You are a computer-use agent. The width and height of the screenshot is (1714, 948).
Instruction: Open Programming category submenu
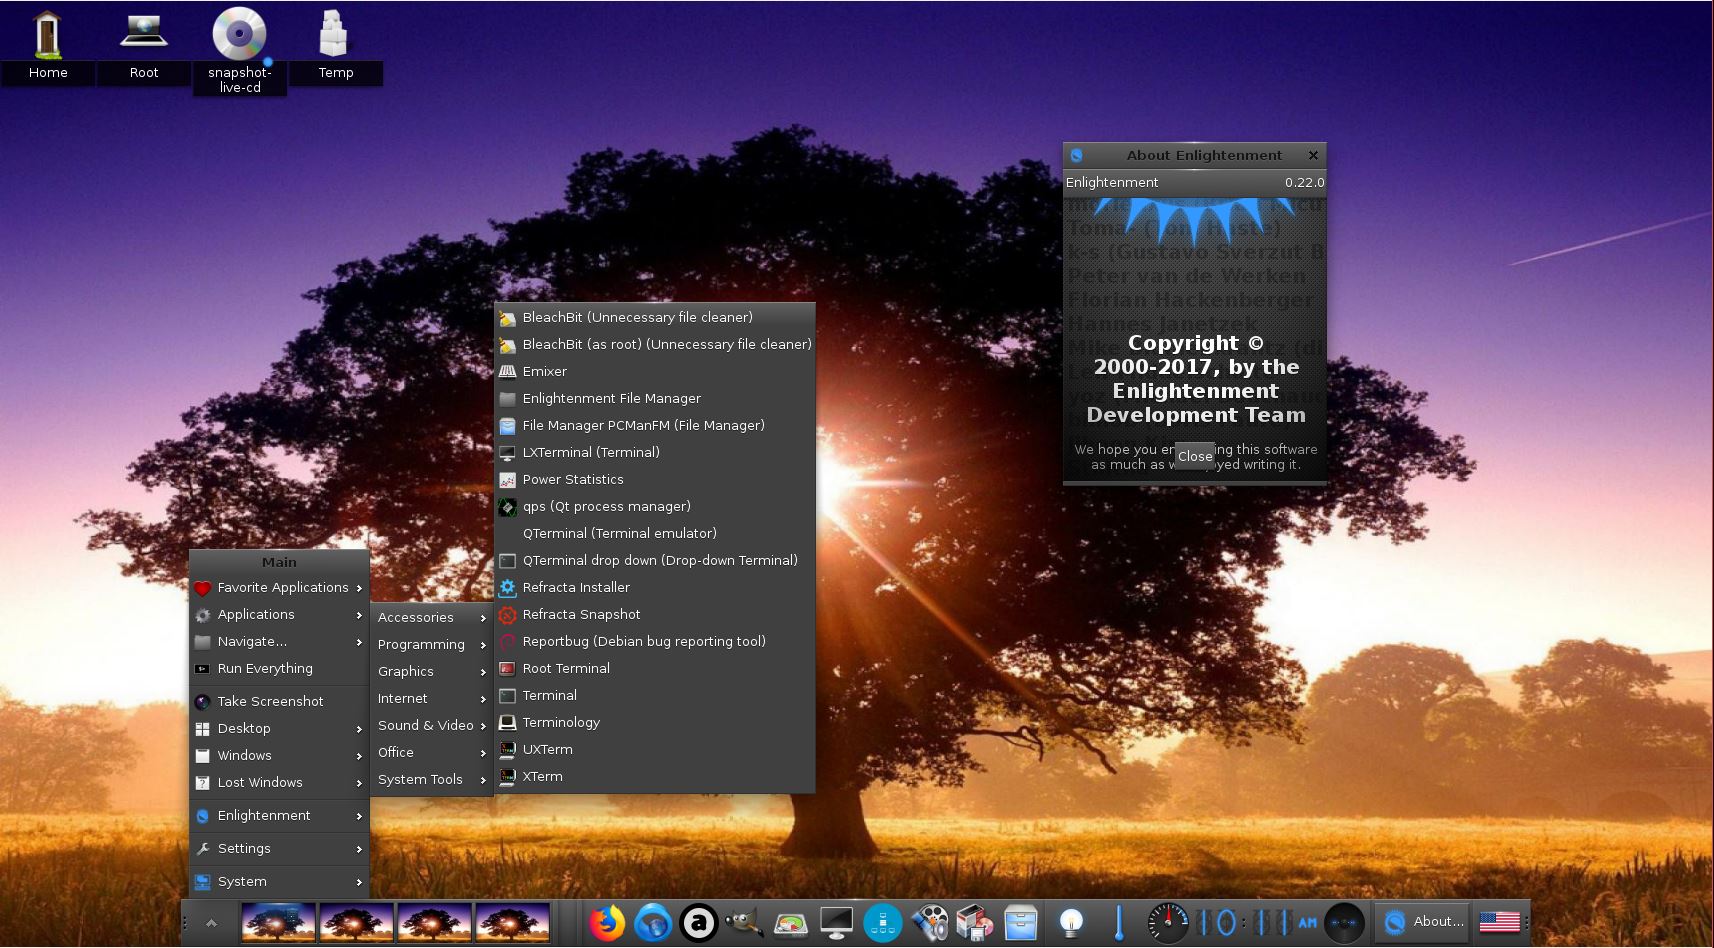click(432, 644)
